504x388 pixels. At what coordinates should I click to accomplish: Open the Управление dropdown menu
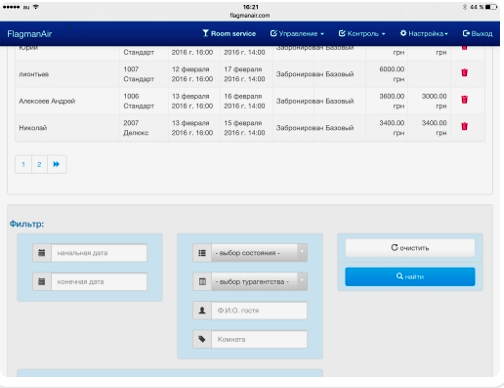297,33
